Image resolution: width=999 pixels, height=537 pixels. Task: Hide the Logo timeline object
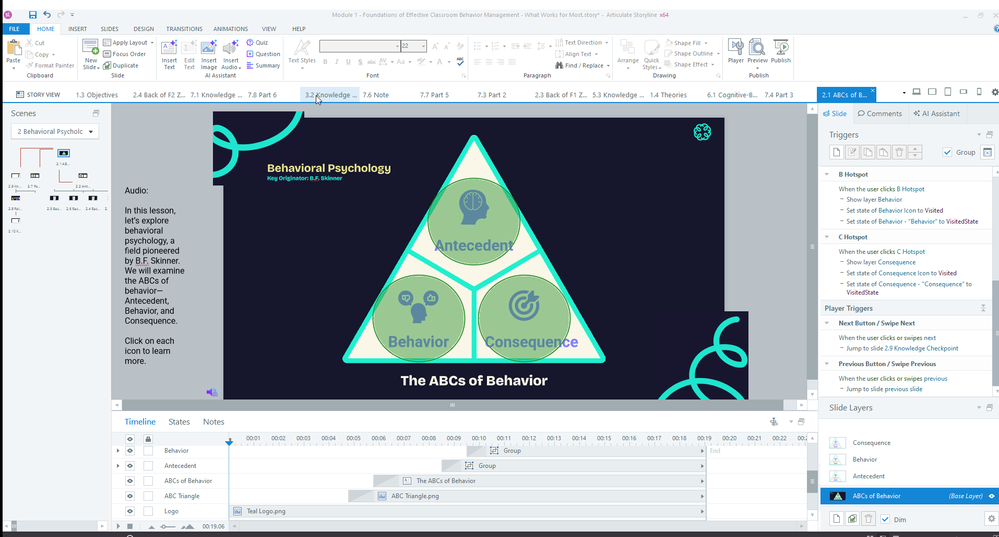[130, 511]
